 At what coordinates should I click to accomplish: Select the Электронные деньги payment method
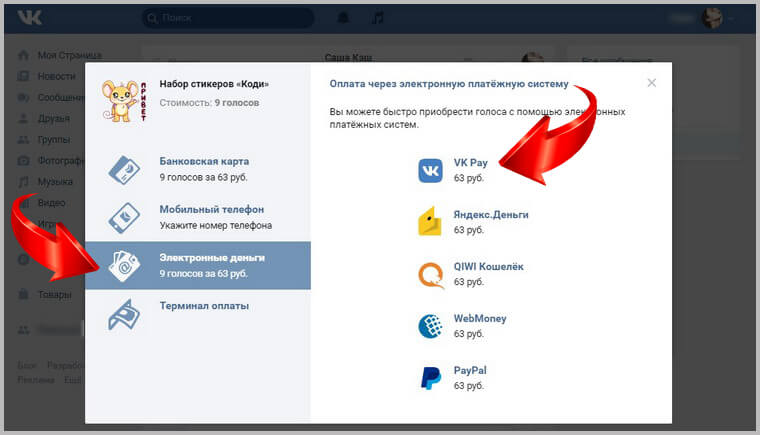198,265
